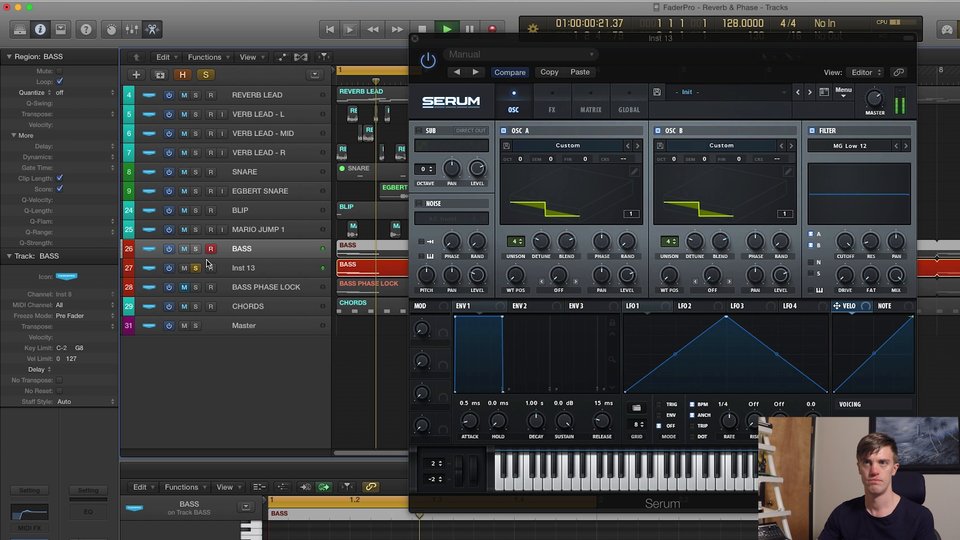The image size is (960, 540).
Task: Click the MASTER volume knob
Action: (874, 98)
